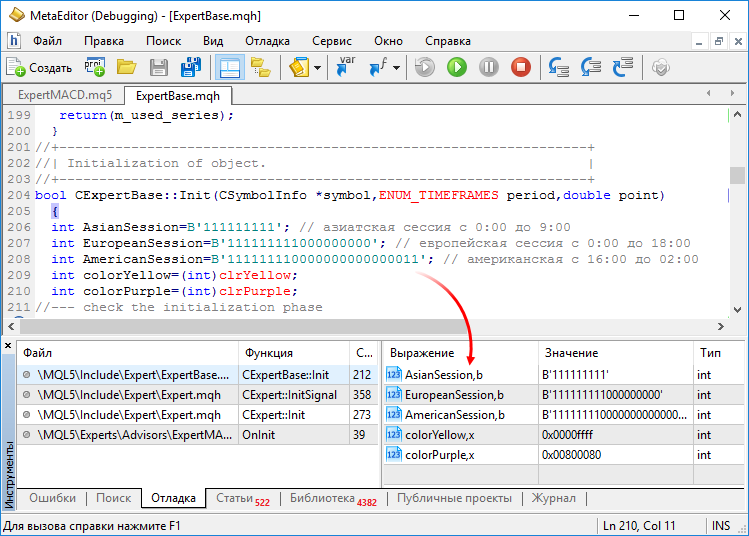Open the Справка menu
Screen dimensions: 749x536
(x=448, y=41)
